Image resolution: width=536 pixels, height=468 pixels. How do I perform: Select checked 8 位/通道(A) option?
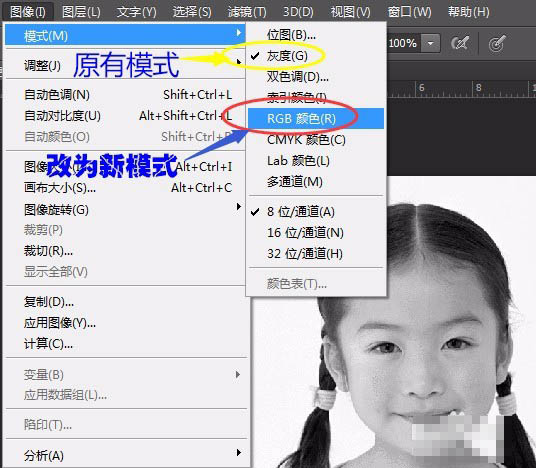click(316, 212)
